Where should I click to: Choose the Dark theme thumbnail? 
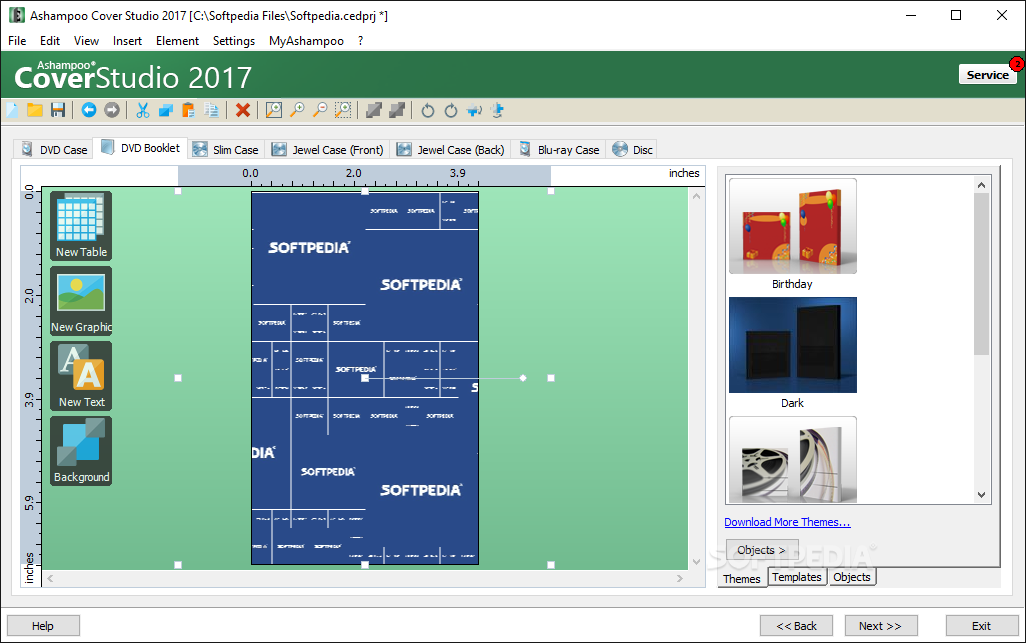click(x=792, y=345)
